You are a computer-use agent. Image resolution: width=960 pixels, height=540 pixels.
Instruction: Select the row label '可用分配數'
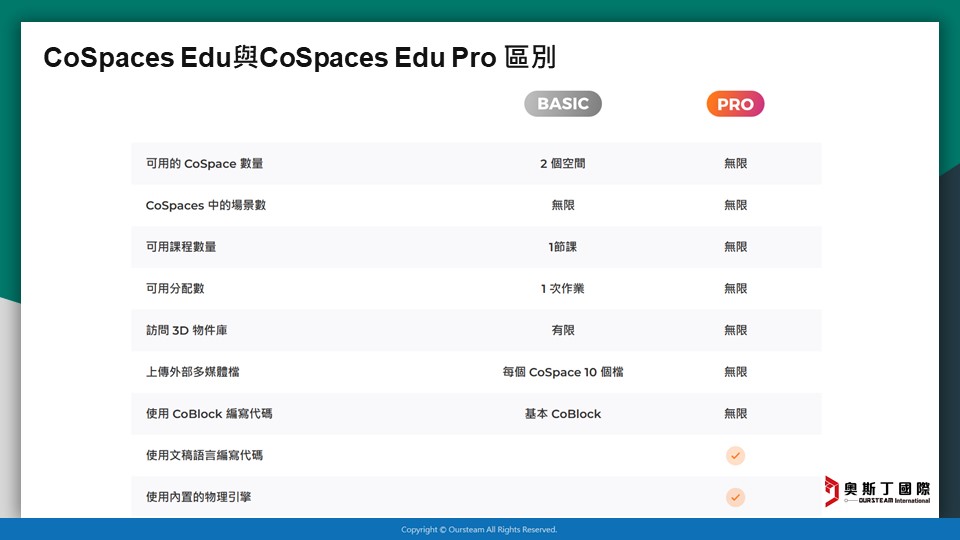coord(175,288)
